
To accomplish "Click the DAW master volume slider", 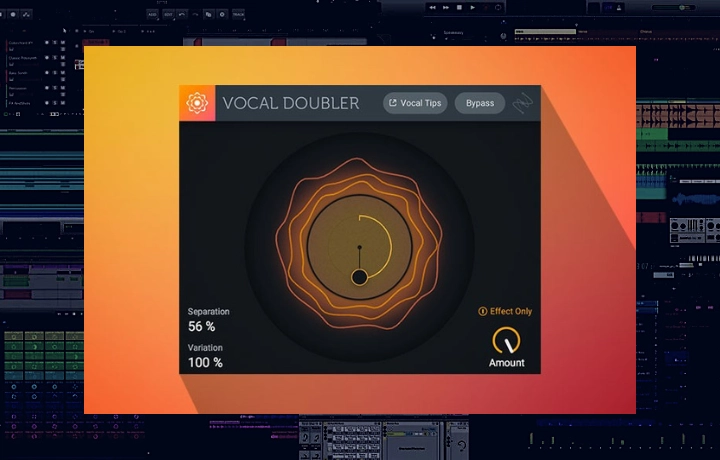I will (x=674, y=7).
